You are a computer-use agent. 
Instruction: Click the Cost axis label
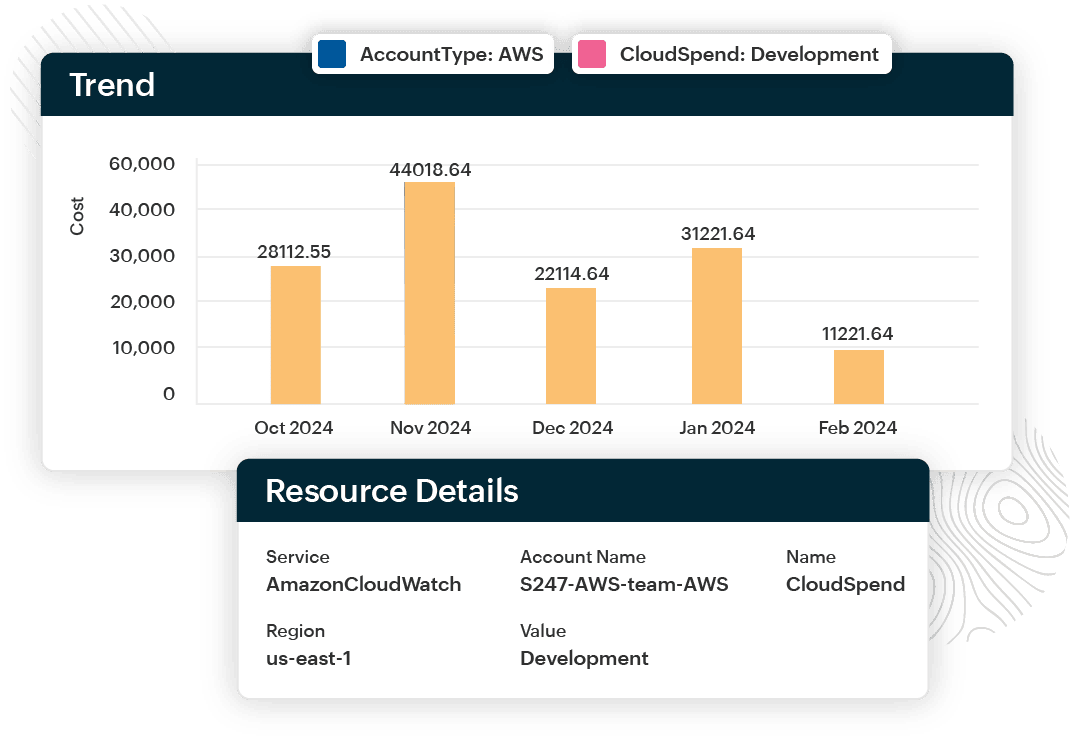79,214
